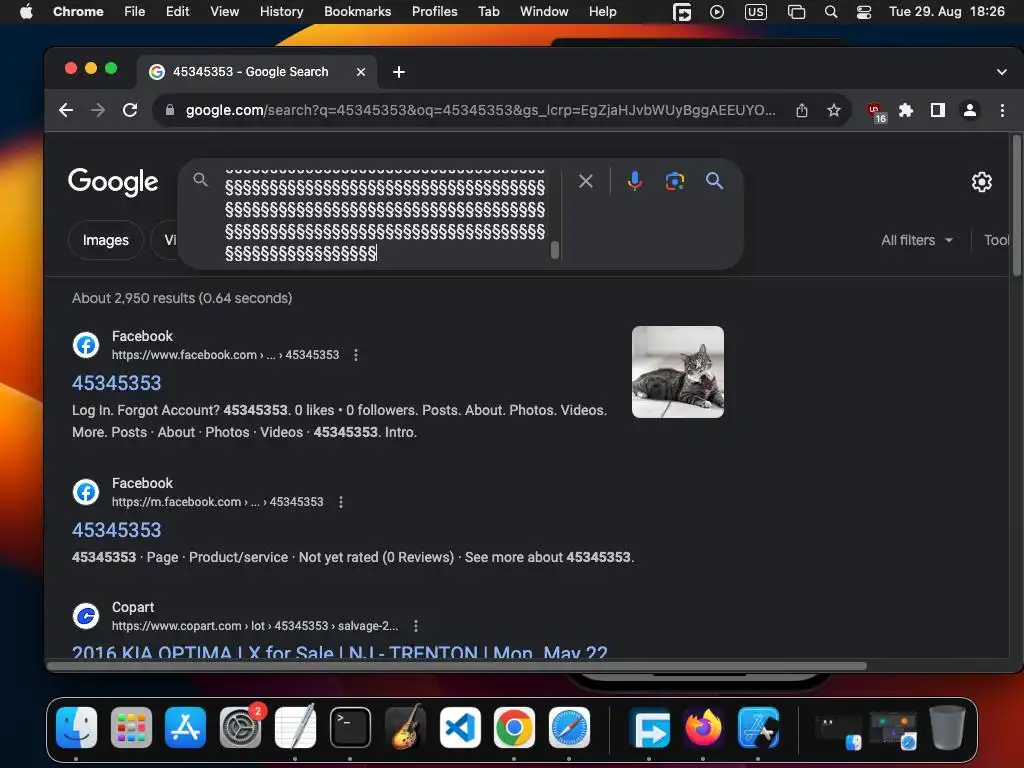Image resolution: width=1024 pixels, height=768 pixels.
Task: Start voice search with the microphone icon
Action: (634, 181)
